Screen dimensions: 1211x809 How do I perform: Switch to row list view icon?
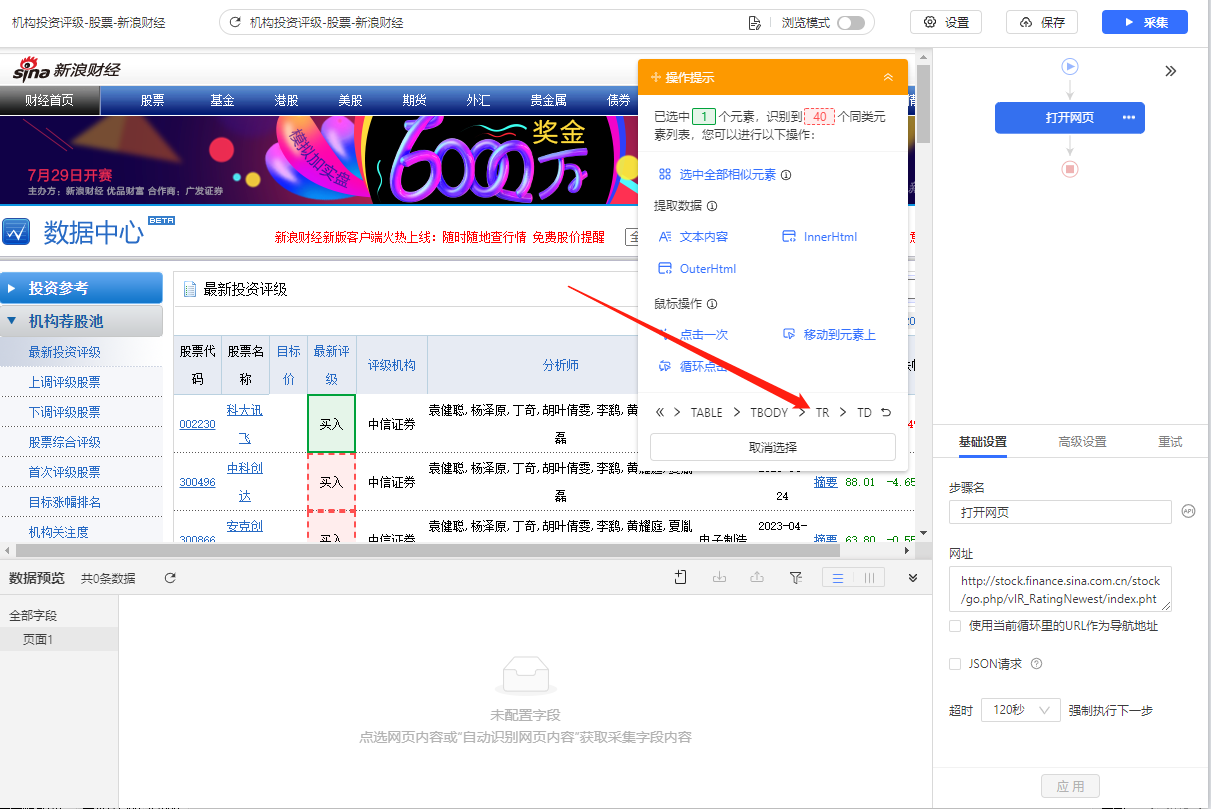click(838, 577)
